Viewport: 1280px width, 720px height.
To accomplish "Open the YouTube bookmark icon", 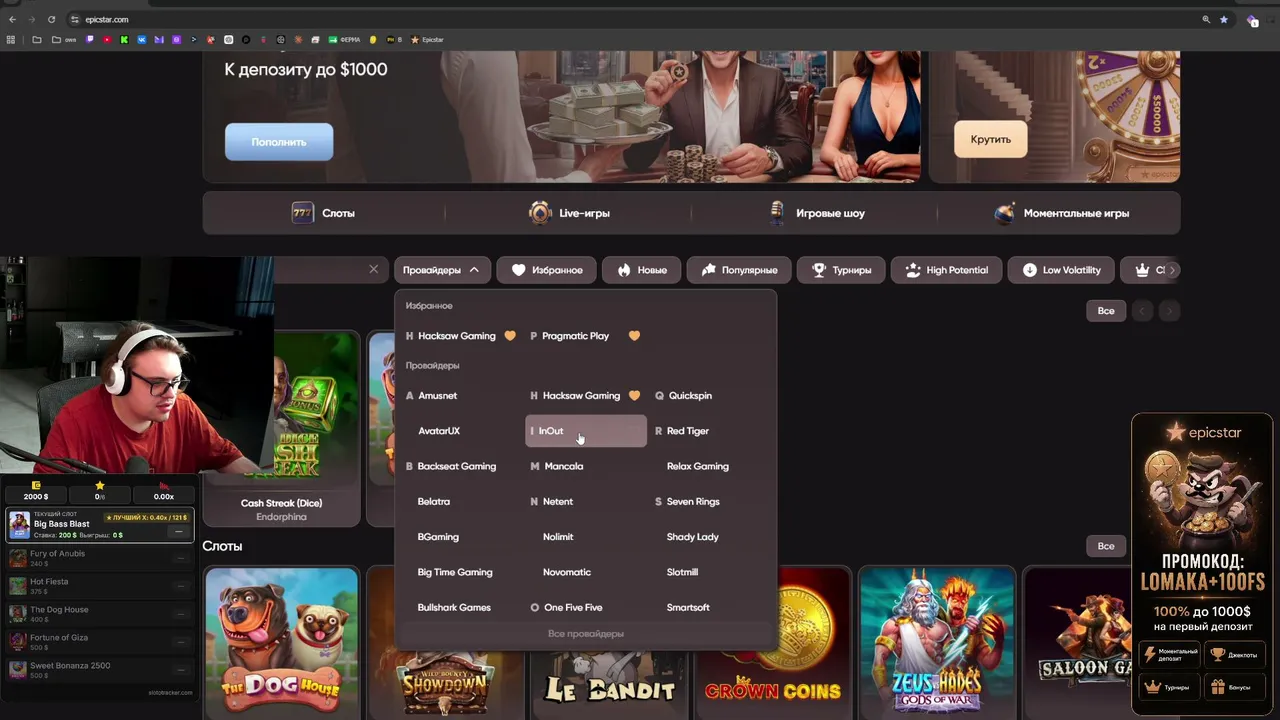I will pyautogui.click(x=107, y=40).
